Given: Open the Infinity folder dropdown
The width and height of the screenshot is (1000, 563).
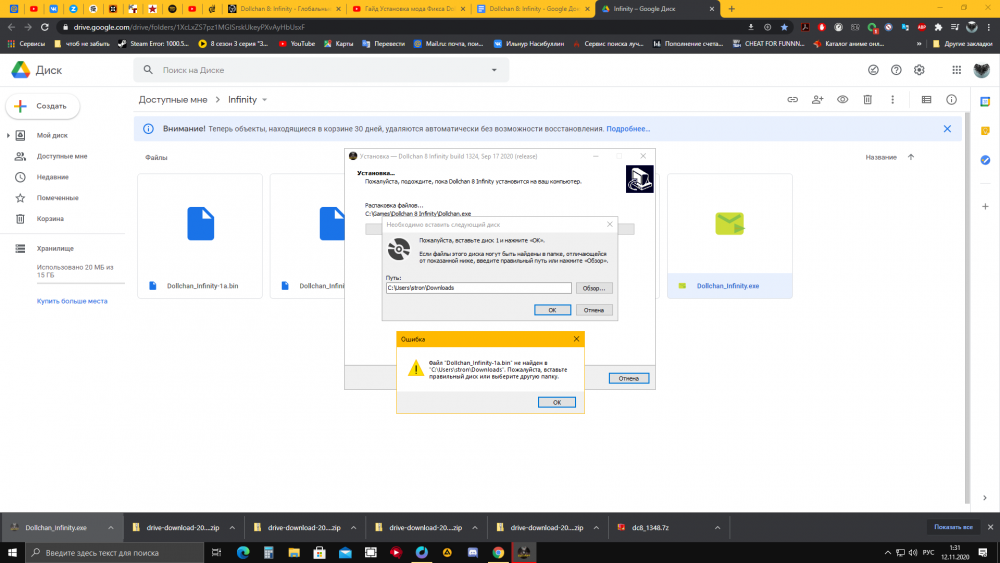Looking at the screenshot, I should click(x=265, y=100).
